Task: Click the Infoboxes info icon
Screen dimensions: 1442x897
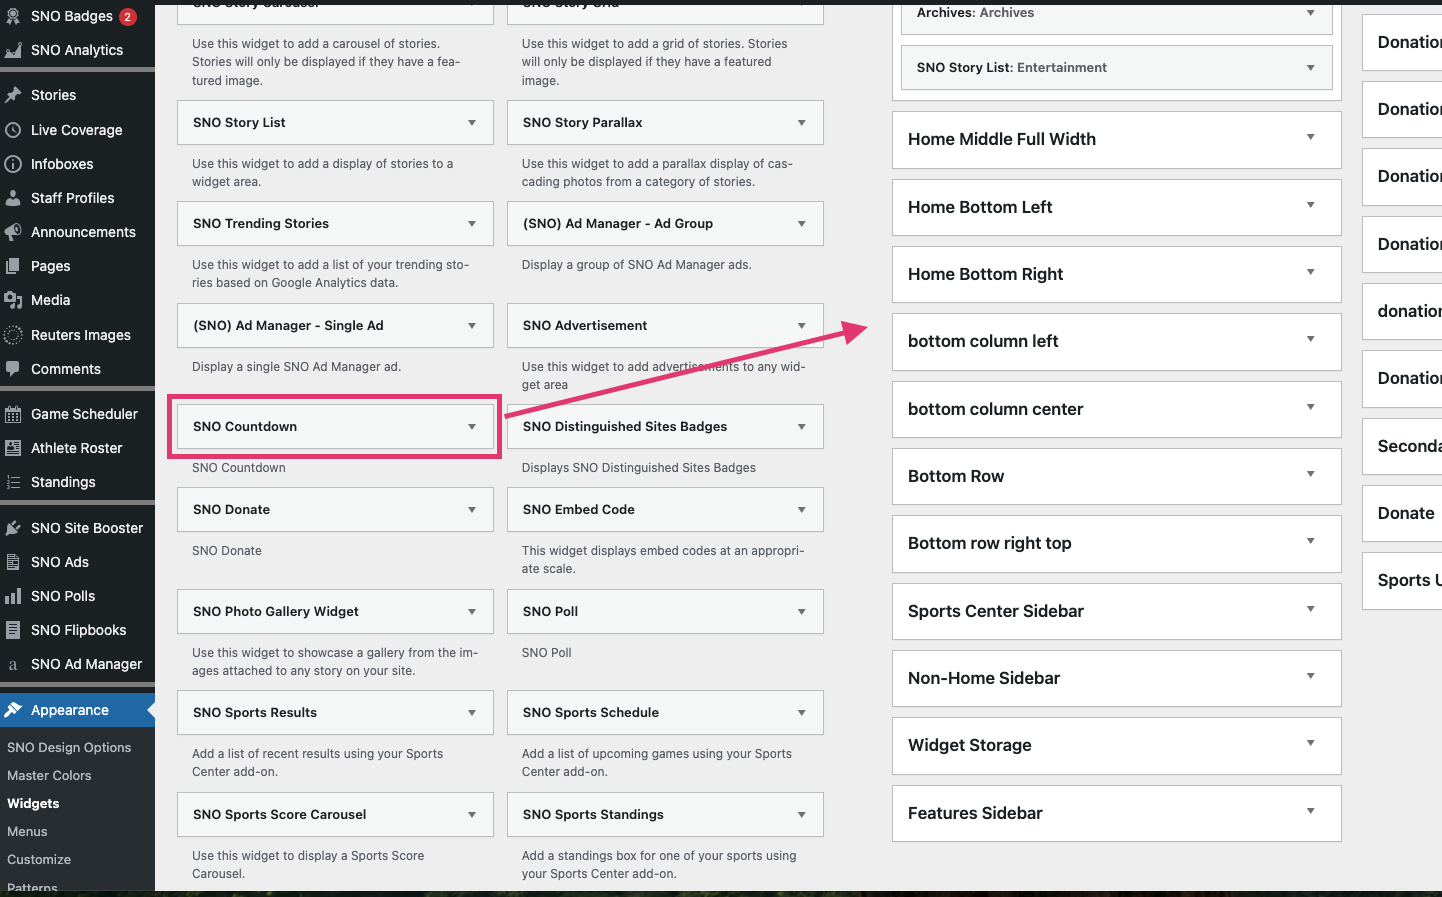Action: point(13,164)
